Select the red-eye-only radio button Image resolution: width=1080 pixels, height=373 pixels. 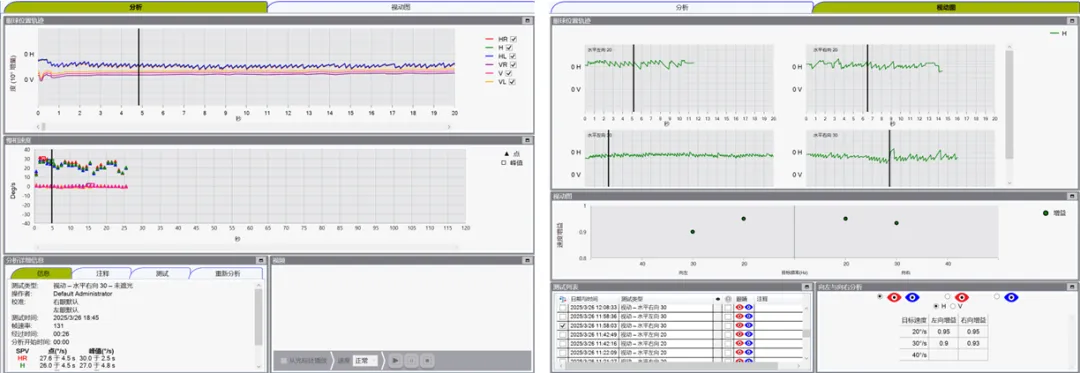tap(948, 297)
